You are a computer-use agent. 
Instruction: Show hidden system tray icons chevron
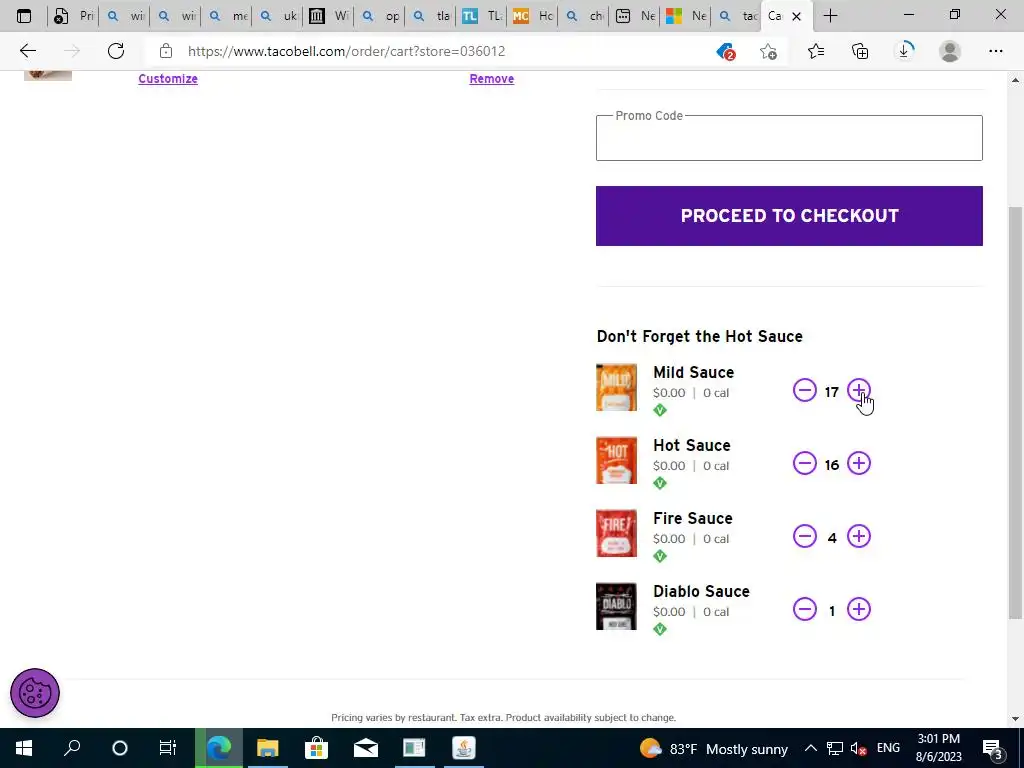(810, 748)
